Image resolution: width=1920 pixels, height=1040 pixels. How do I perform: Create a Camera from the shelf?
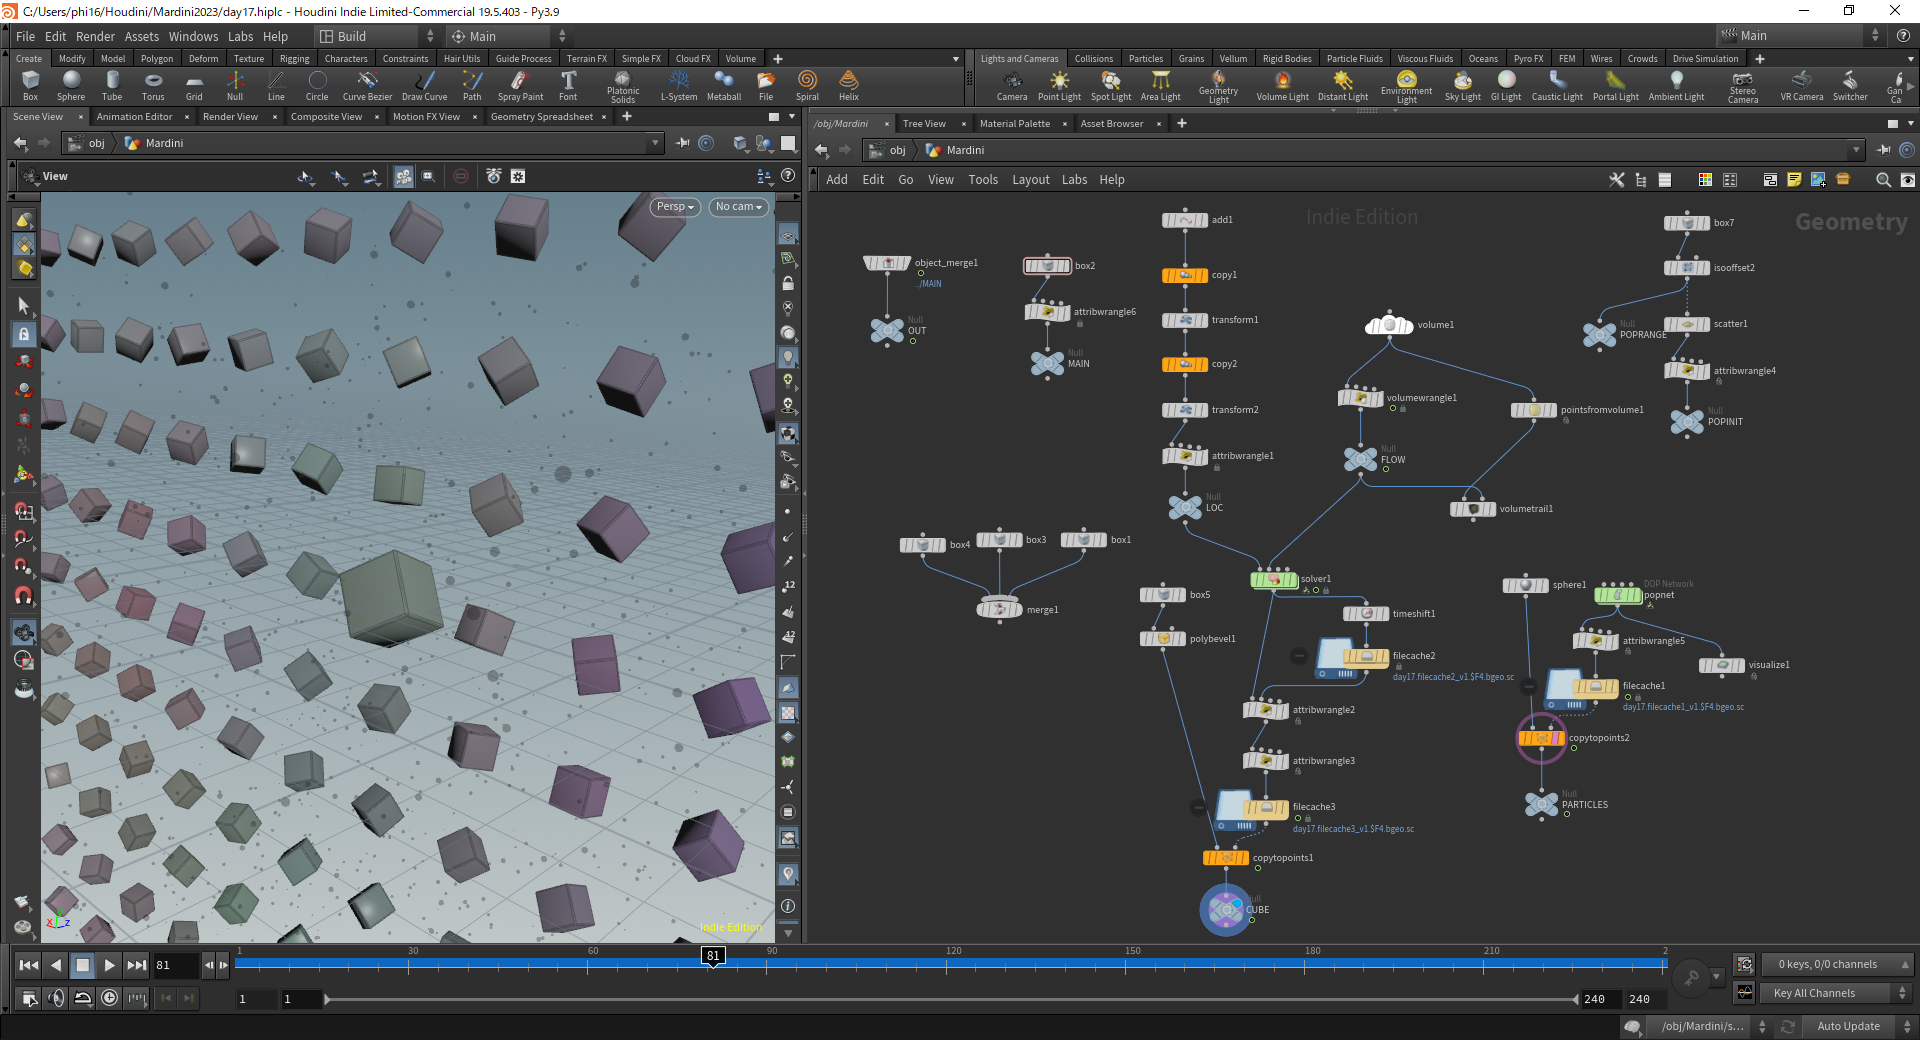1012,86
